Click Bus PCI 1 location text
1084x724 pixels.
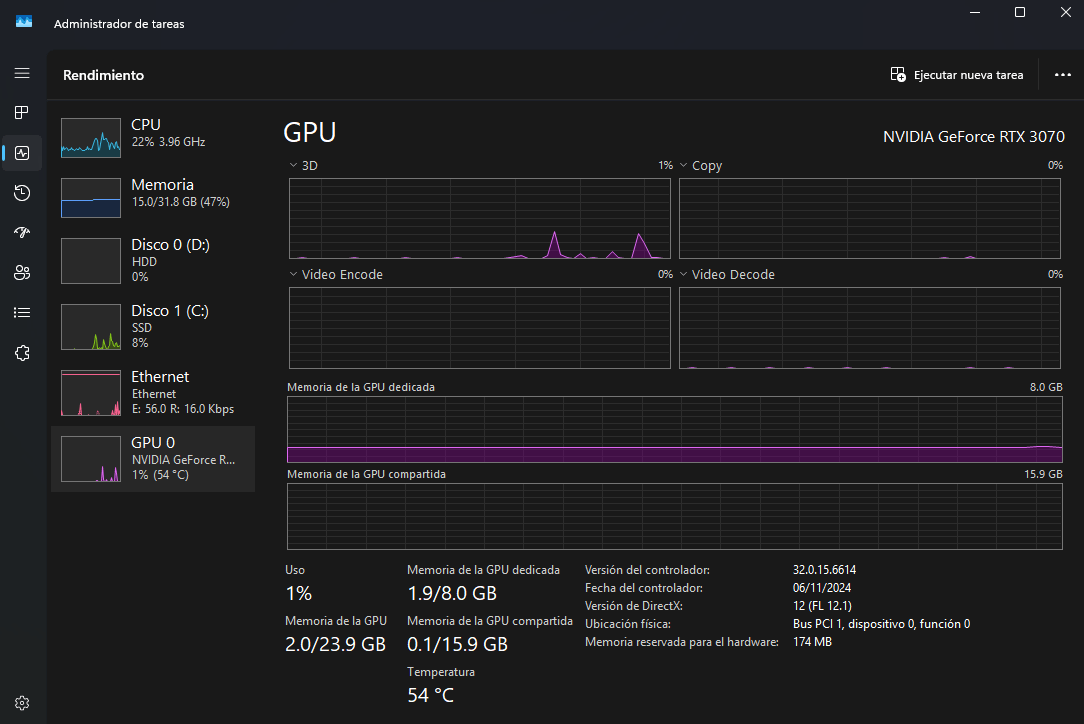tap(881, 624)
